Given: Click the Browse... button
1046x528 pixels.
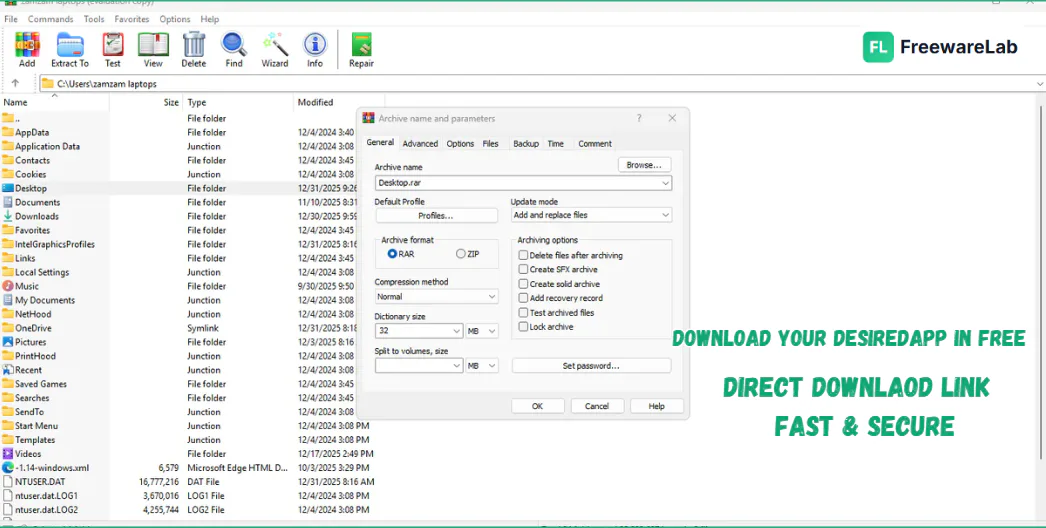Looking at the screenshot, I should pyautogui.click(x=644, y=165).
